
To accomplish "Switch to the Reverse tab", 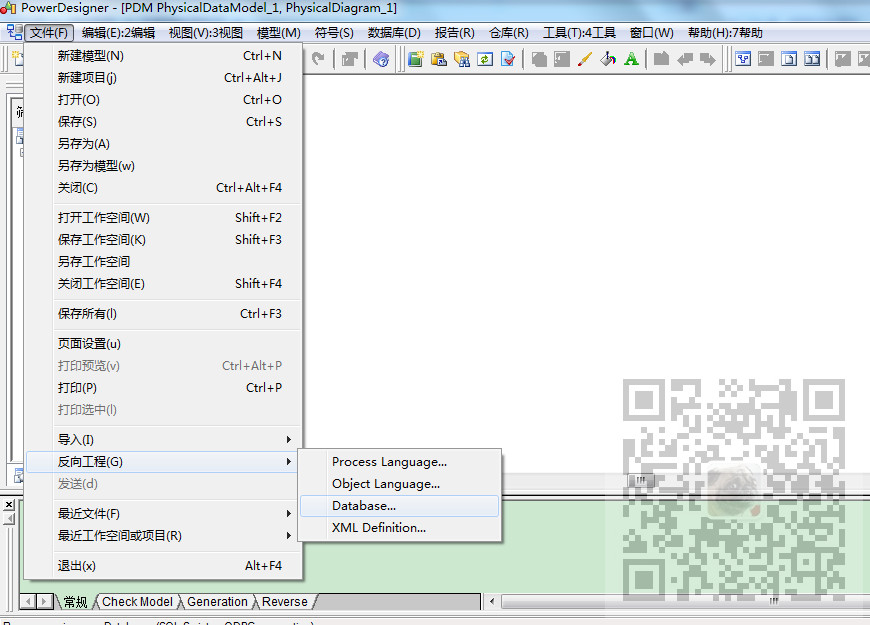I will [x=285, y=601].
